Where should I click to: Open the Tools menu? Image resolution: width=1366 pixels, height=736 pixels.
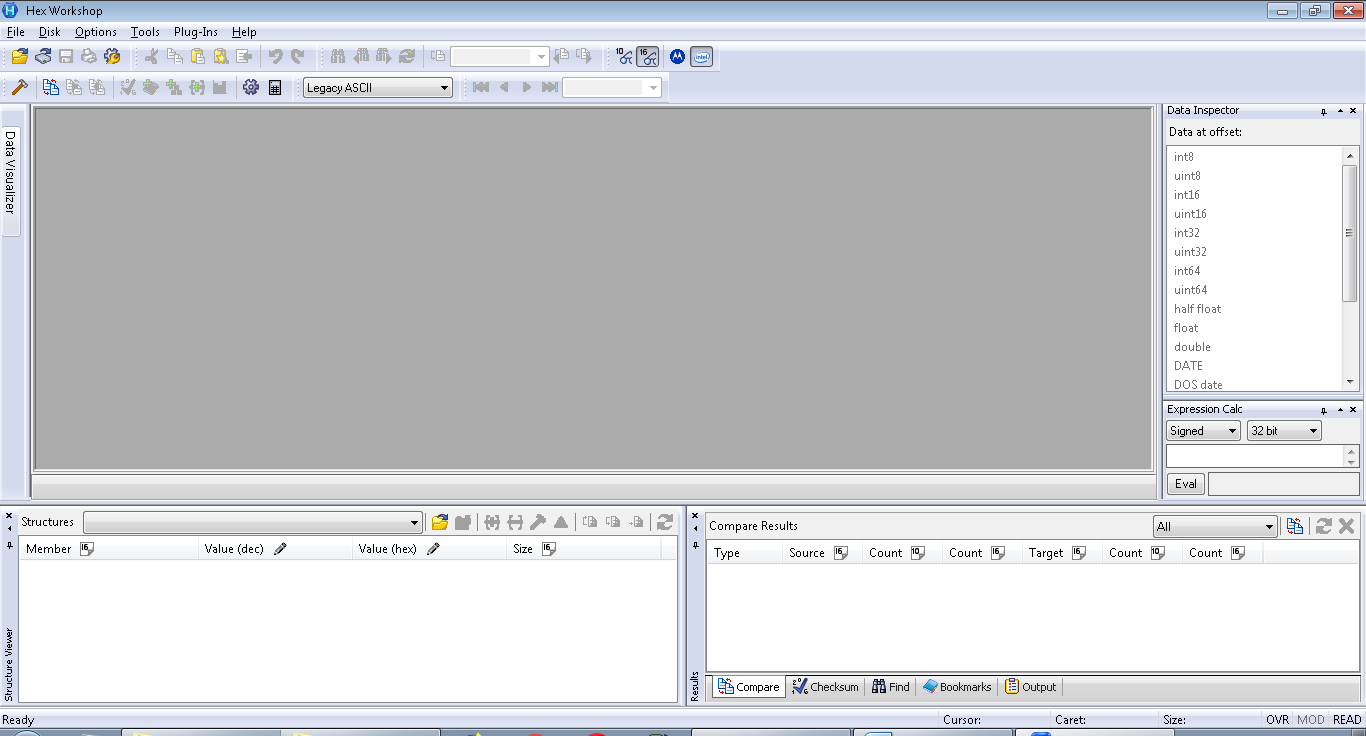point(145,32)
